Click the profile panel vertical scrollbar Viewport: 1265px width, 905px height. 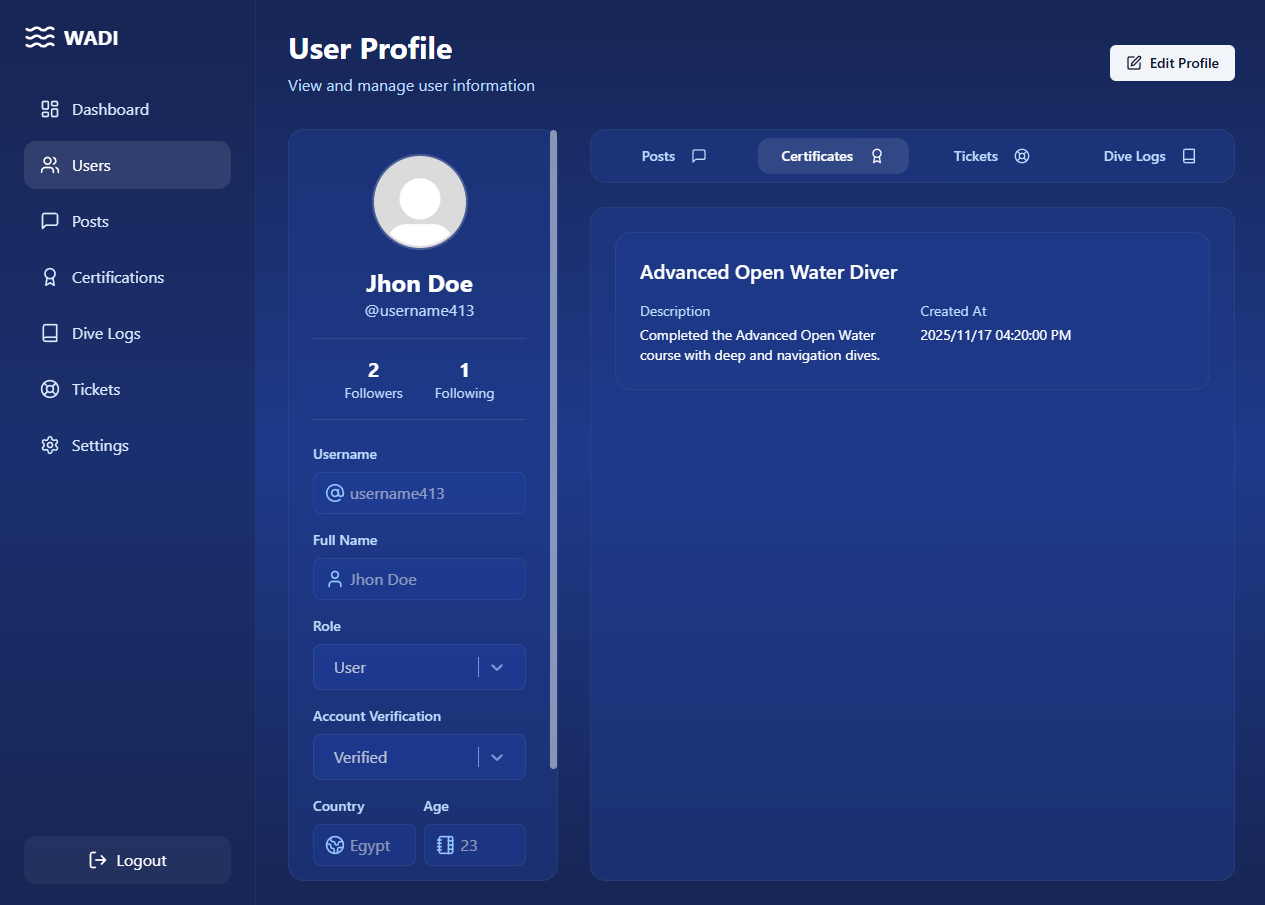[554, 450]
